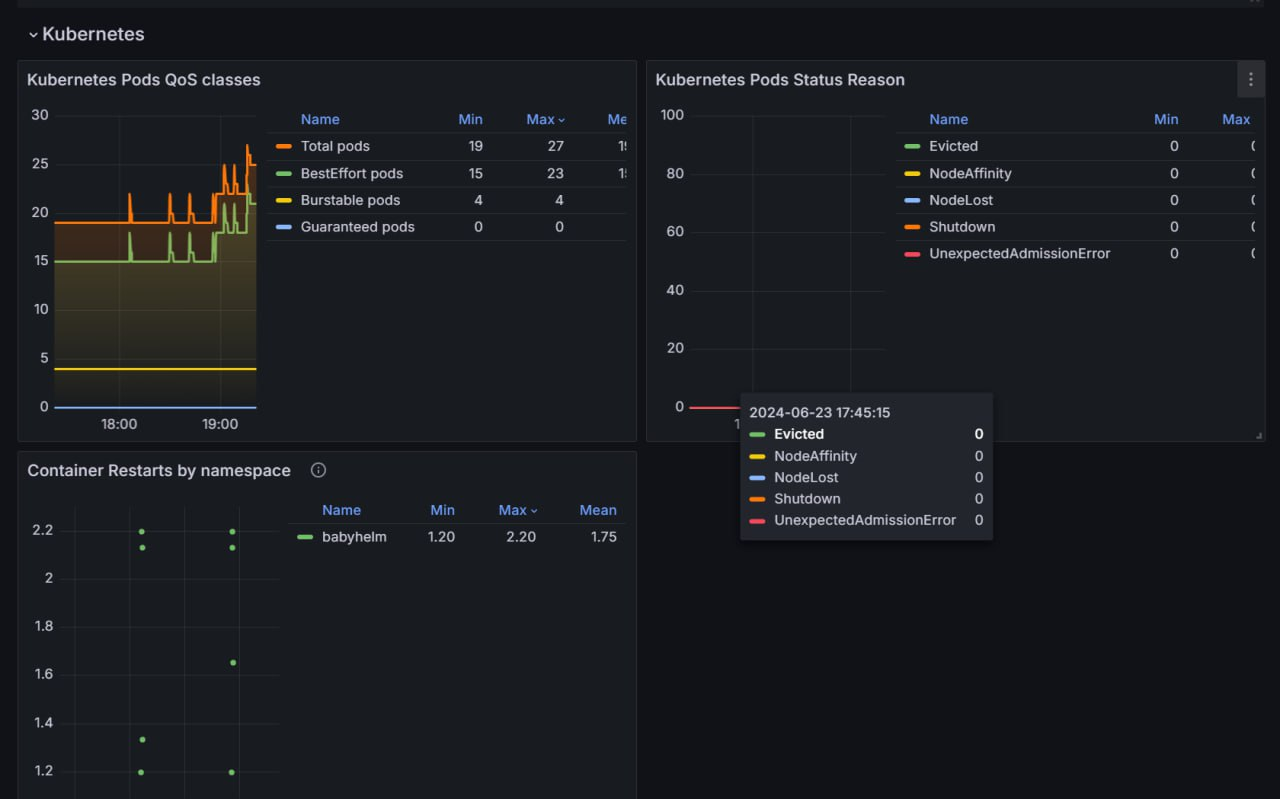The width and height of the screenshot is (1280, 799).
Task: Open the Kubernetes Pods Status Reason panel menu
Action: point(1250,79)
